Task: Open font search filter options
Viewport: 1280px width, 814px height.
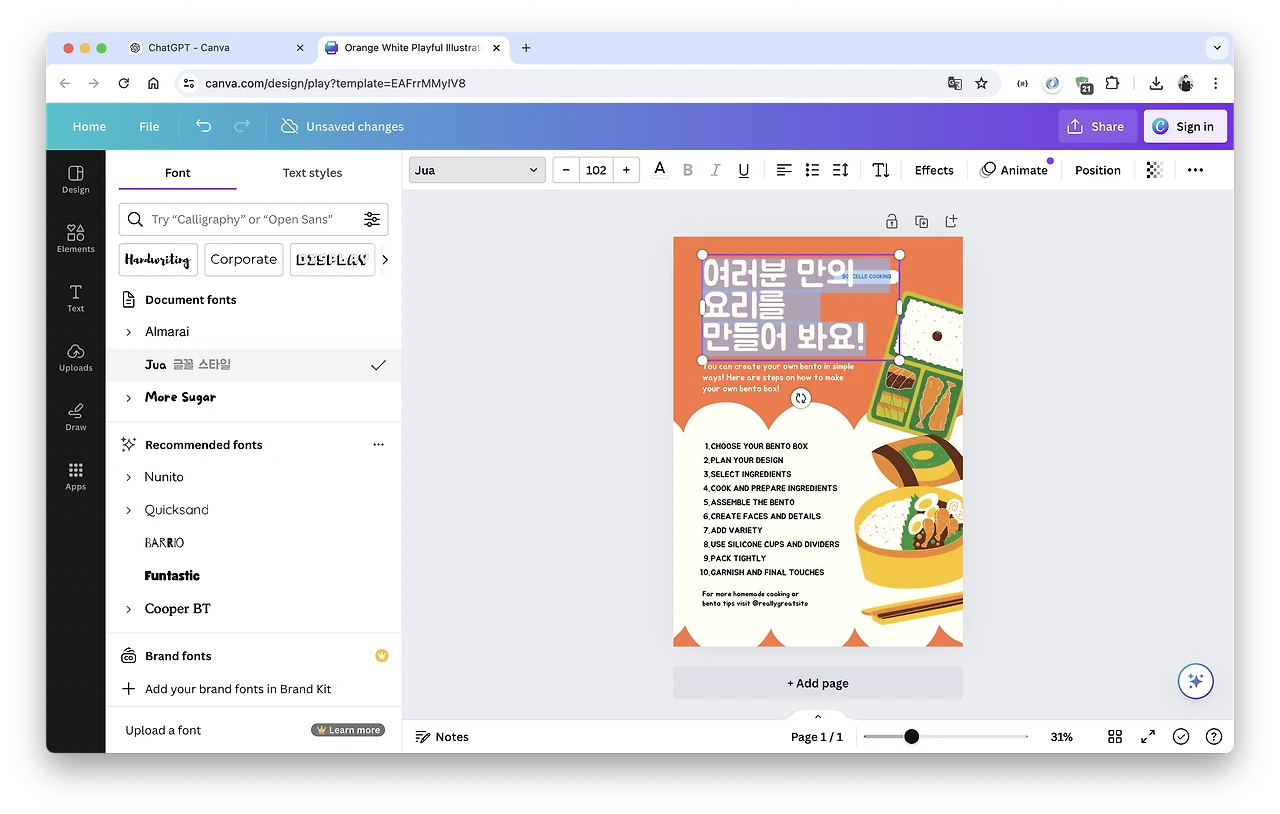Action: 372,219
